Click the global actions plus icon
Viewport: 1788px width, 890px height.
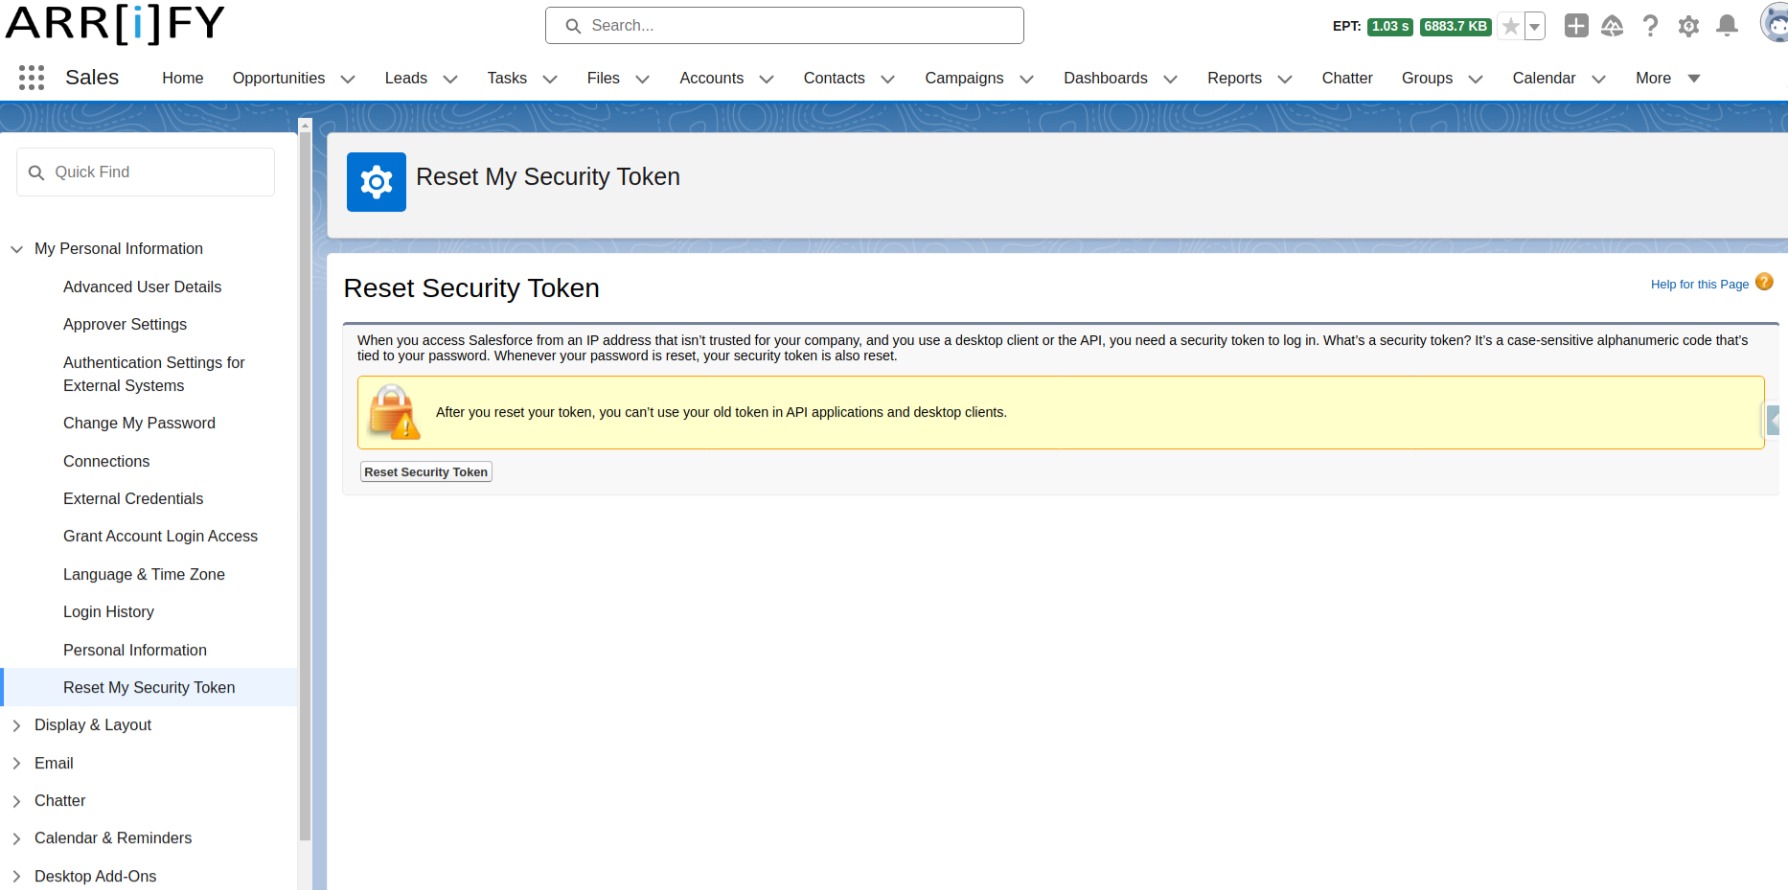click(x=1576, y=26)
